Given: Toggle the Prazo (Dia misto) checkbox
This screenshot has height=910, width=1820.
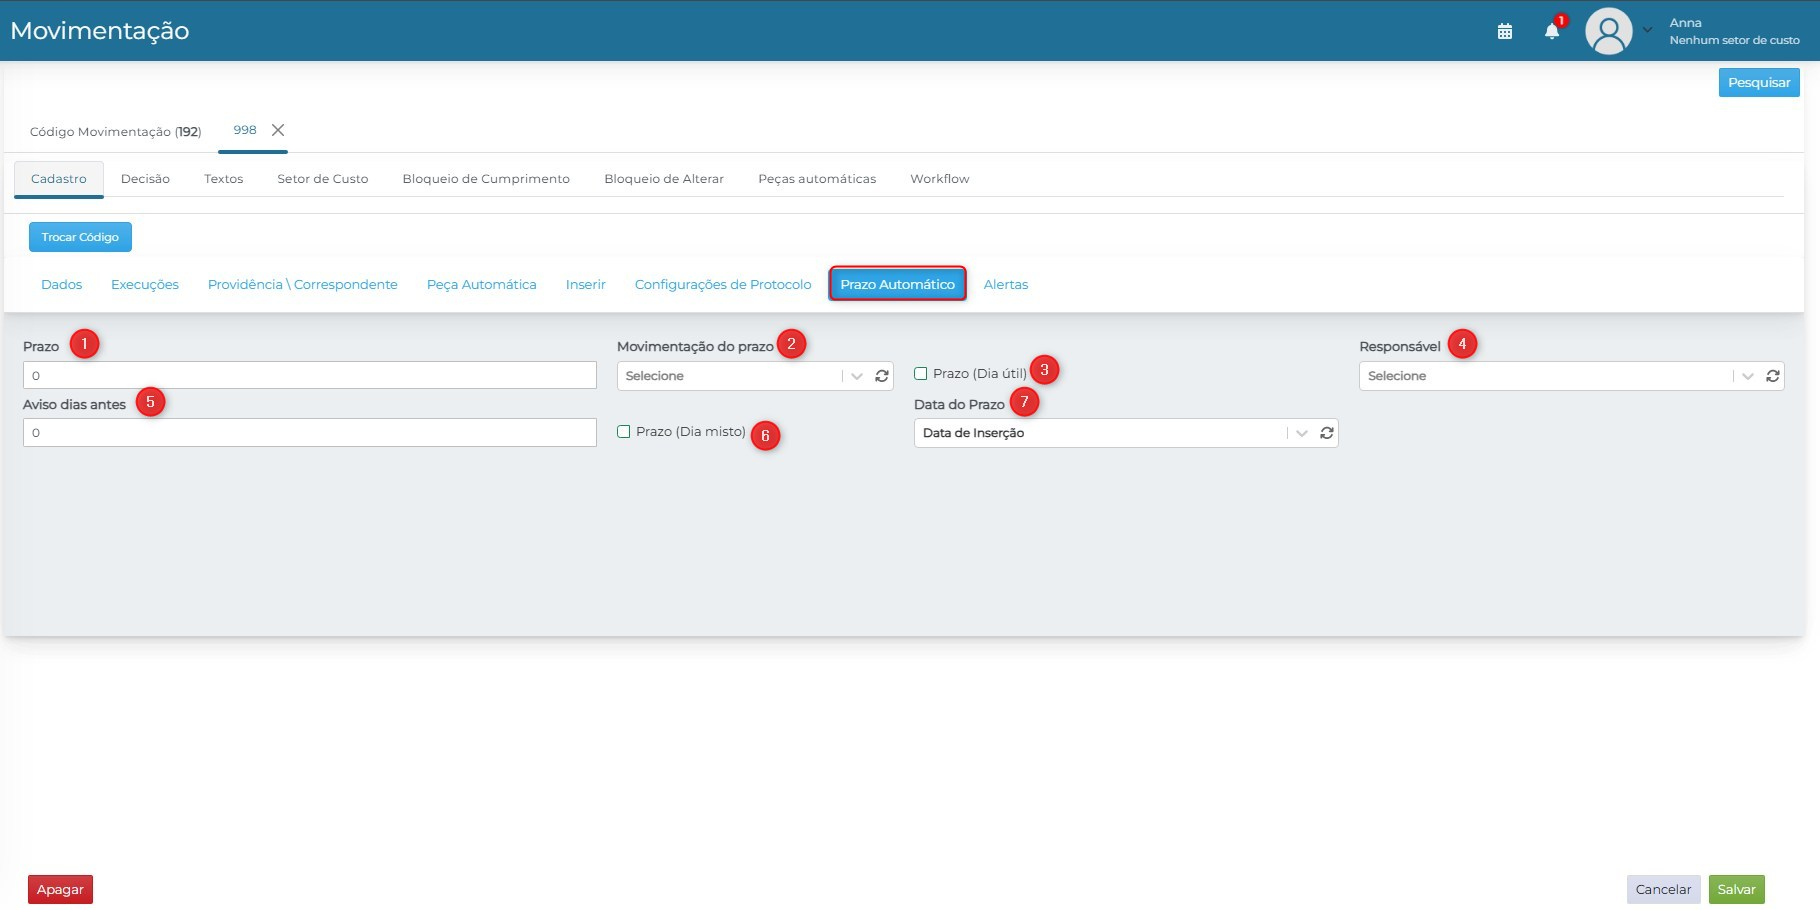Looking at the screenshot, I should click(x=624, y=432).
